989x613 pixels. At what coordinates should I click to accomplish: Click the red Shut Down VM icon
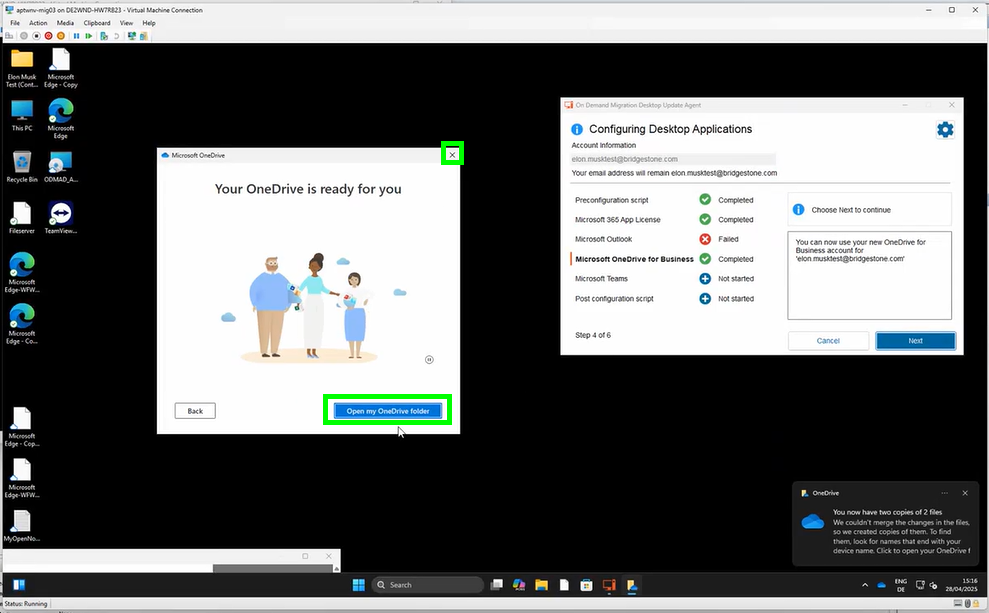[x=48, y=36]
